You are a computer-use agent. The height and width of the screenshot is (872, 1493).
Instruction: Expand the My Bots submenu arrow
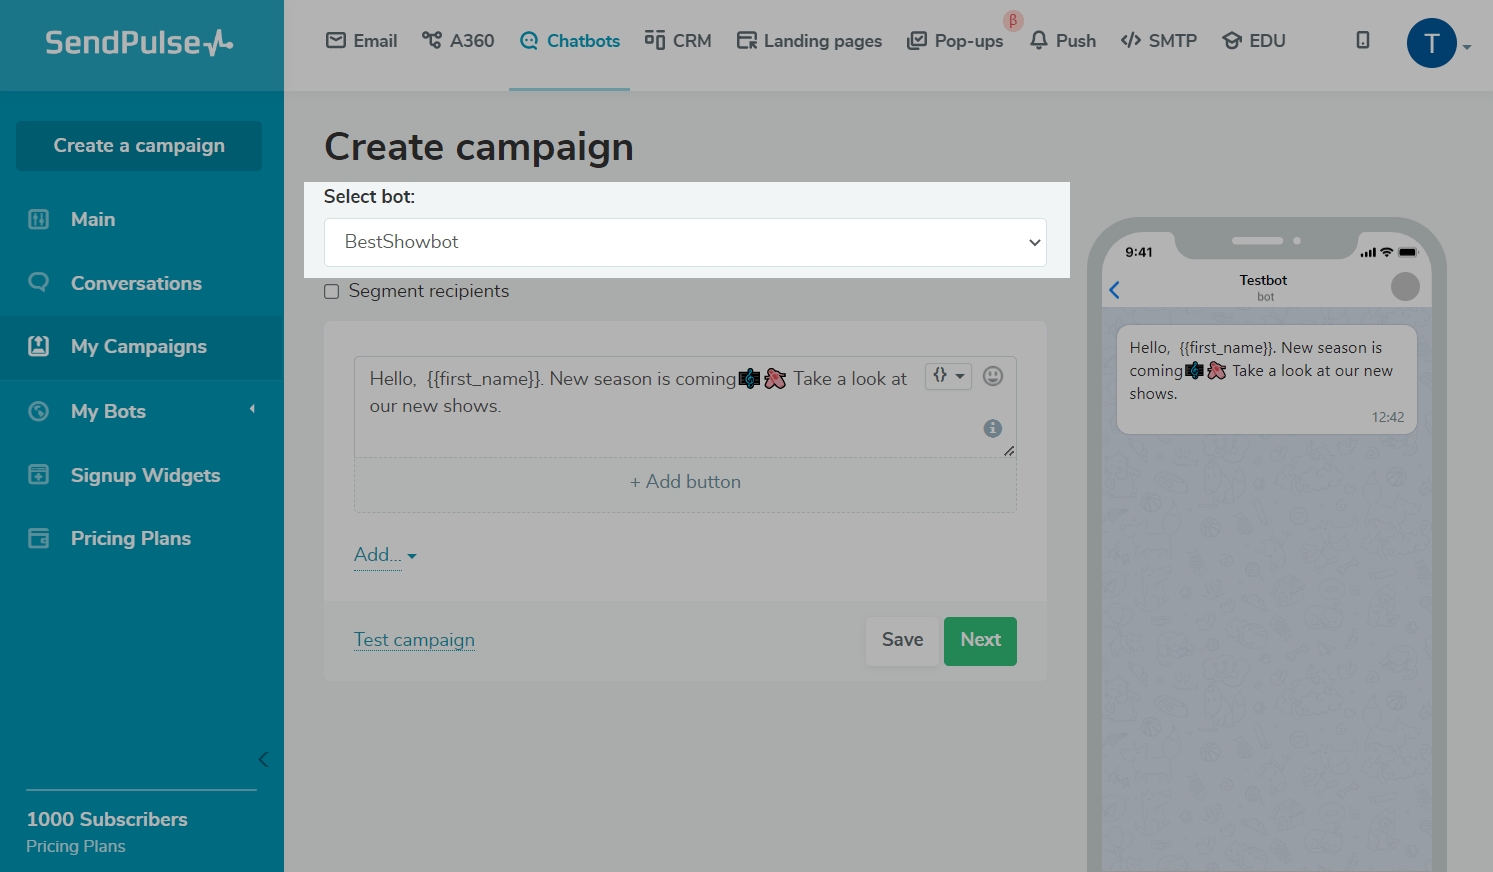coord(252,409)
